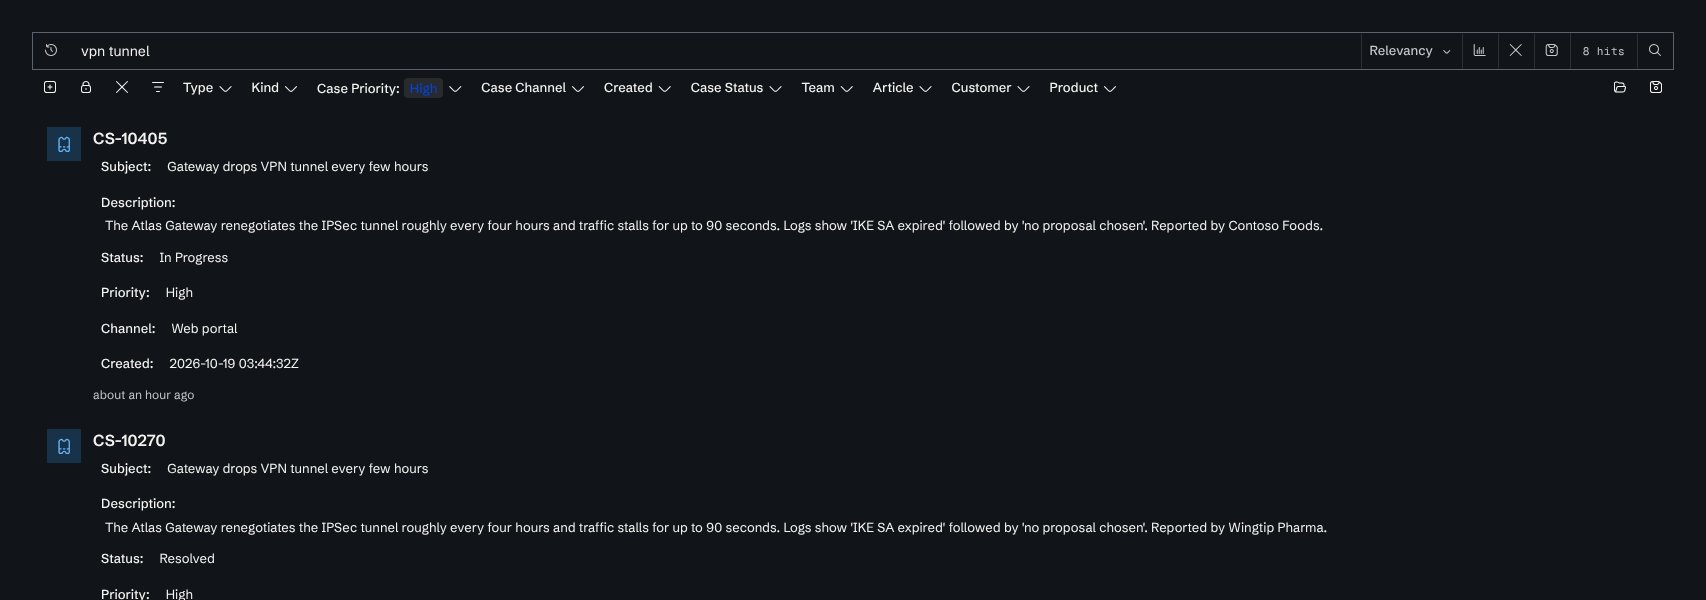Click the '8 hits' count
This screenshot has height=600, width=1706.
click(x=1603, y=51)
